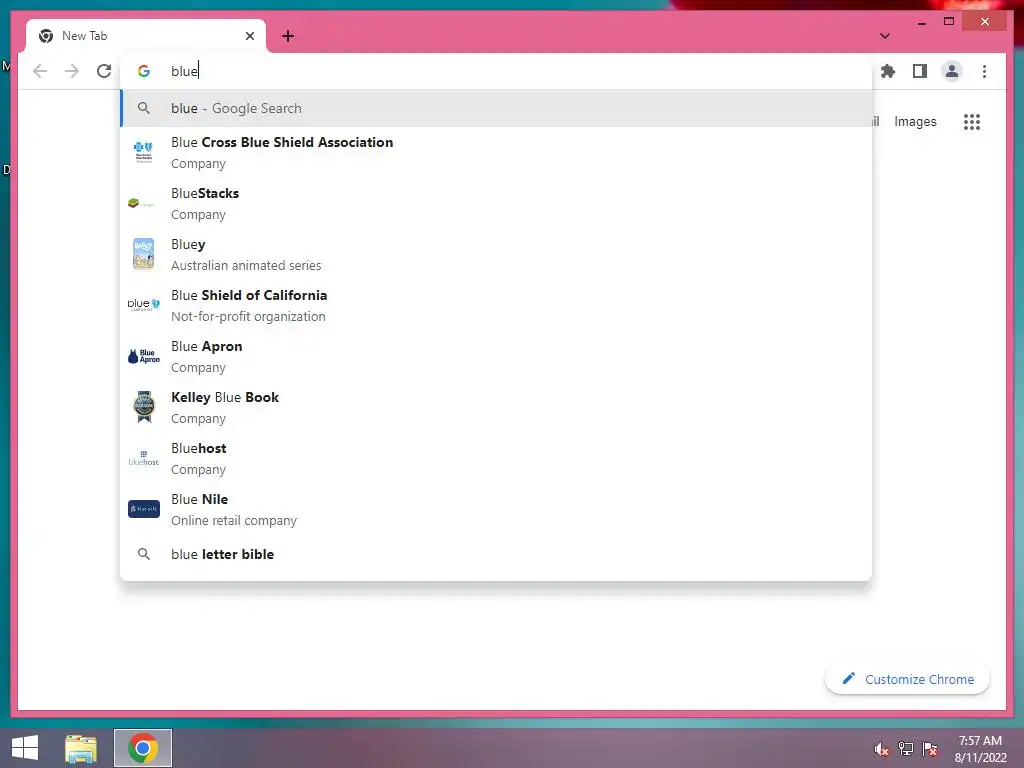The height and width of the screenshot is (768, 1024).
Task: Select the Blue Apron suggestion
Action: 496,356
